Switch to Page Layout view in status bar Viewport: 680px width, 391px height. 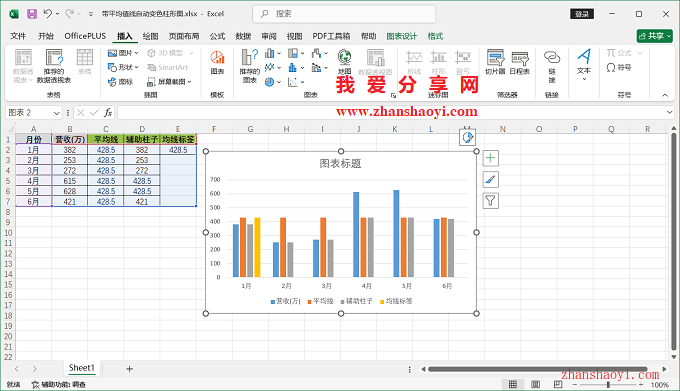point(536,384)
